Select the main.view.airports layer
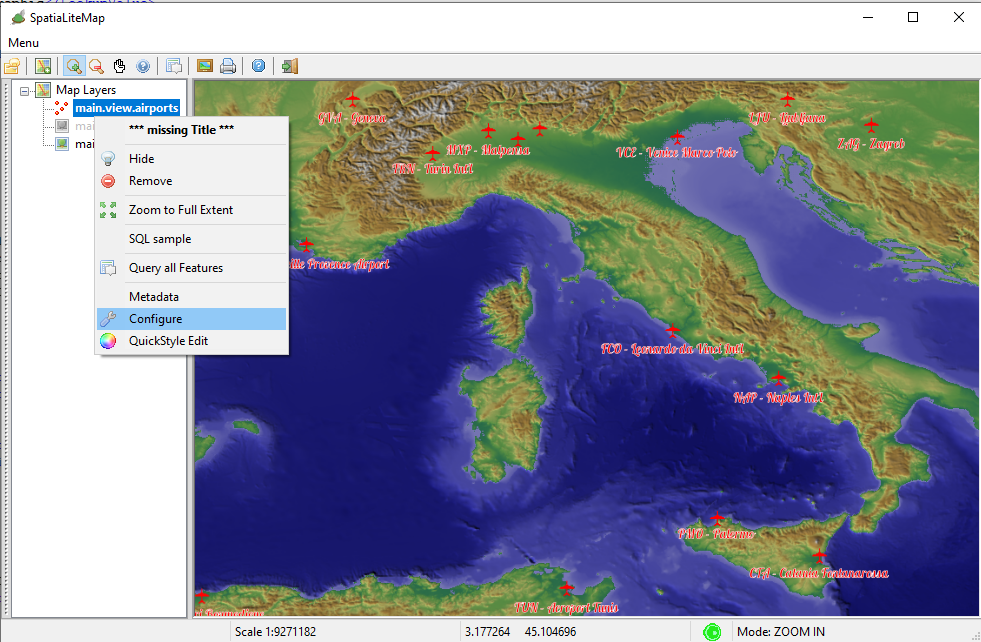 (127, 108)
